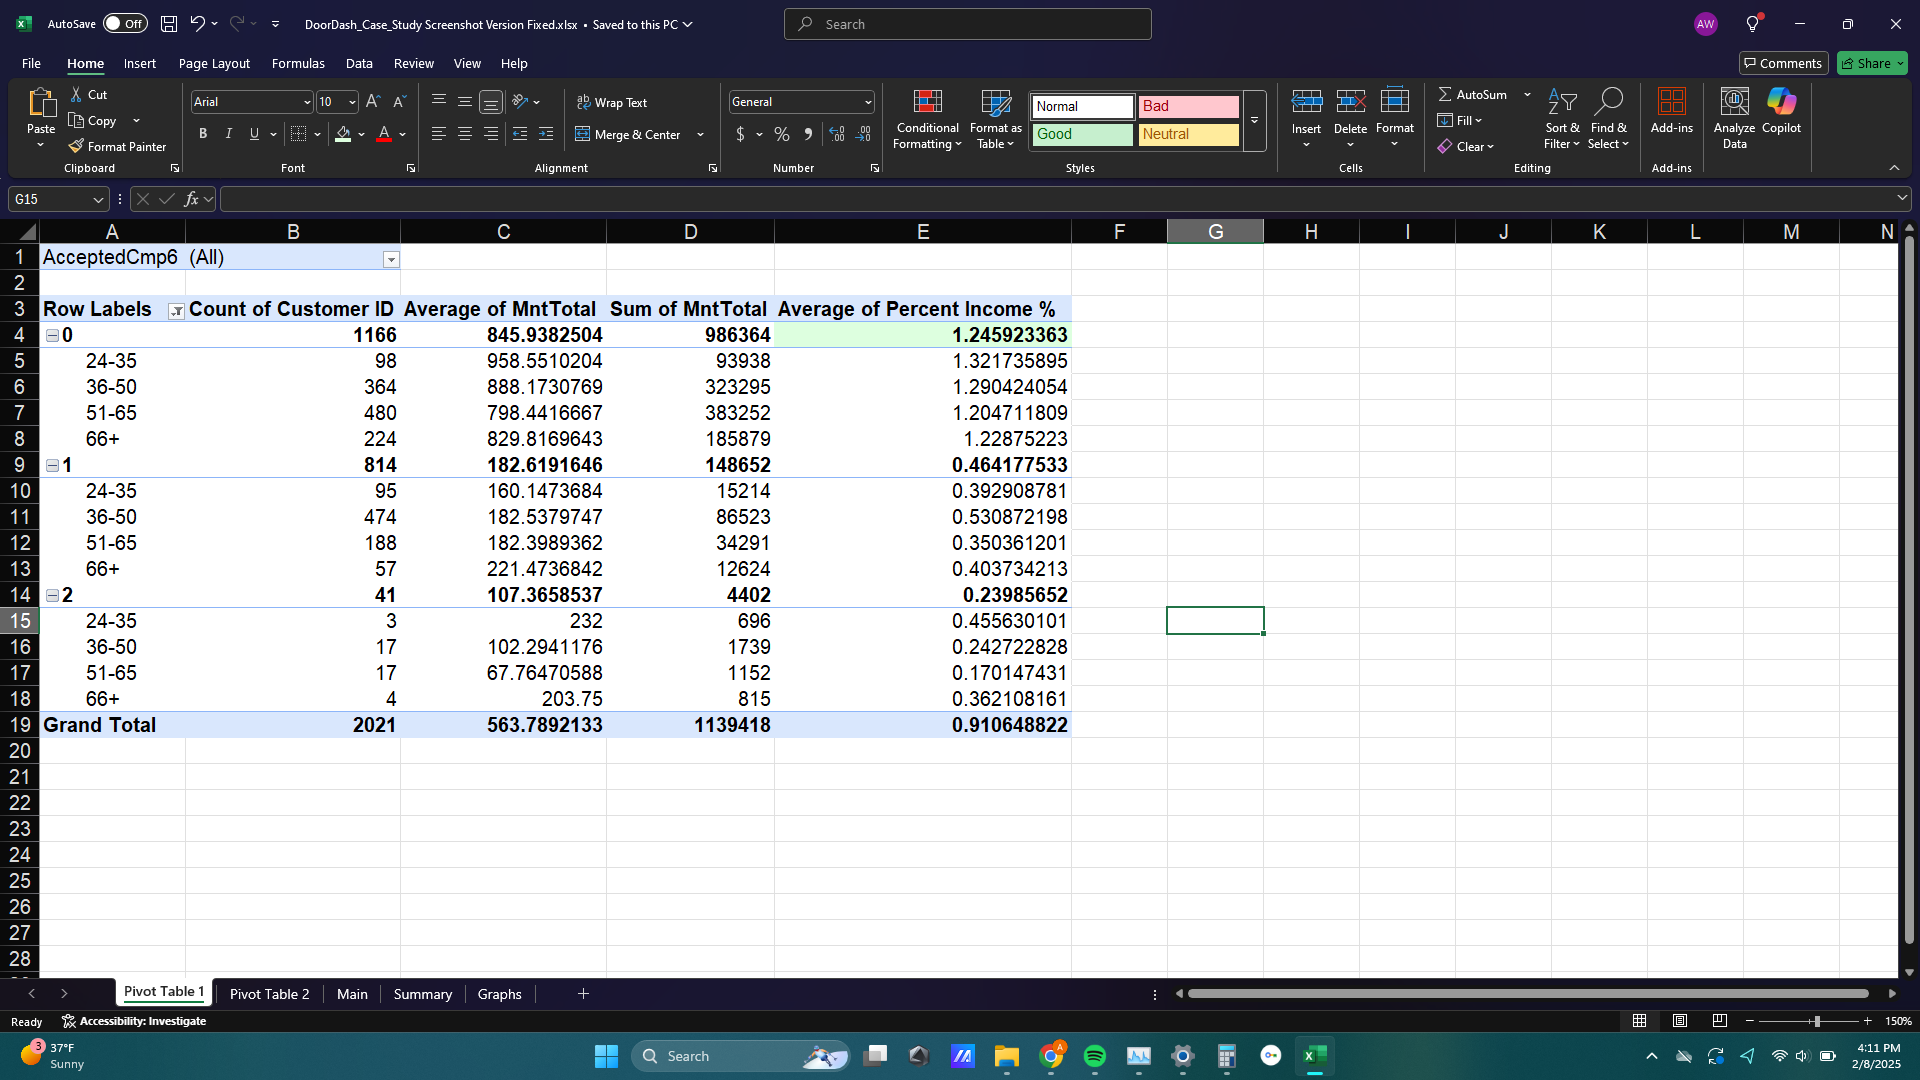This screenshot has height=1080, width=1920.
Task: Switch to the Pivot Table 2 sheet
Action: click(x=269, y=994)
